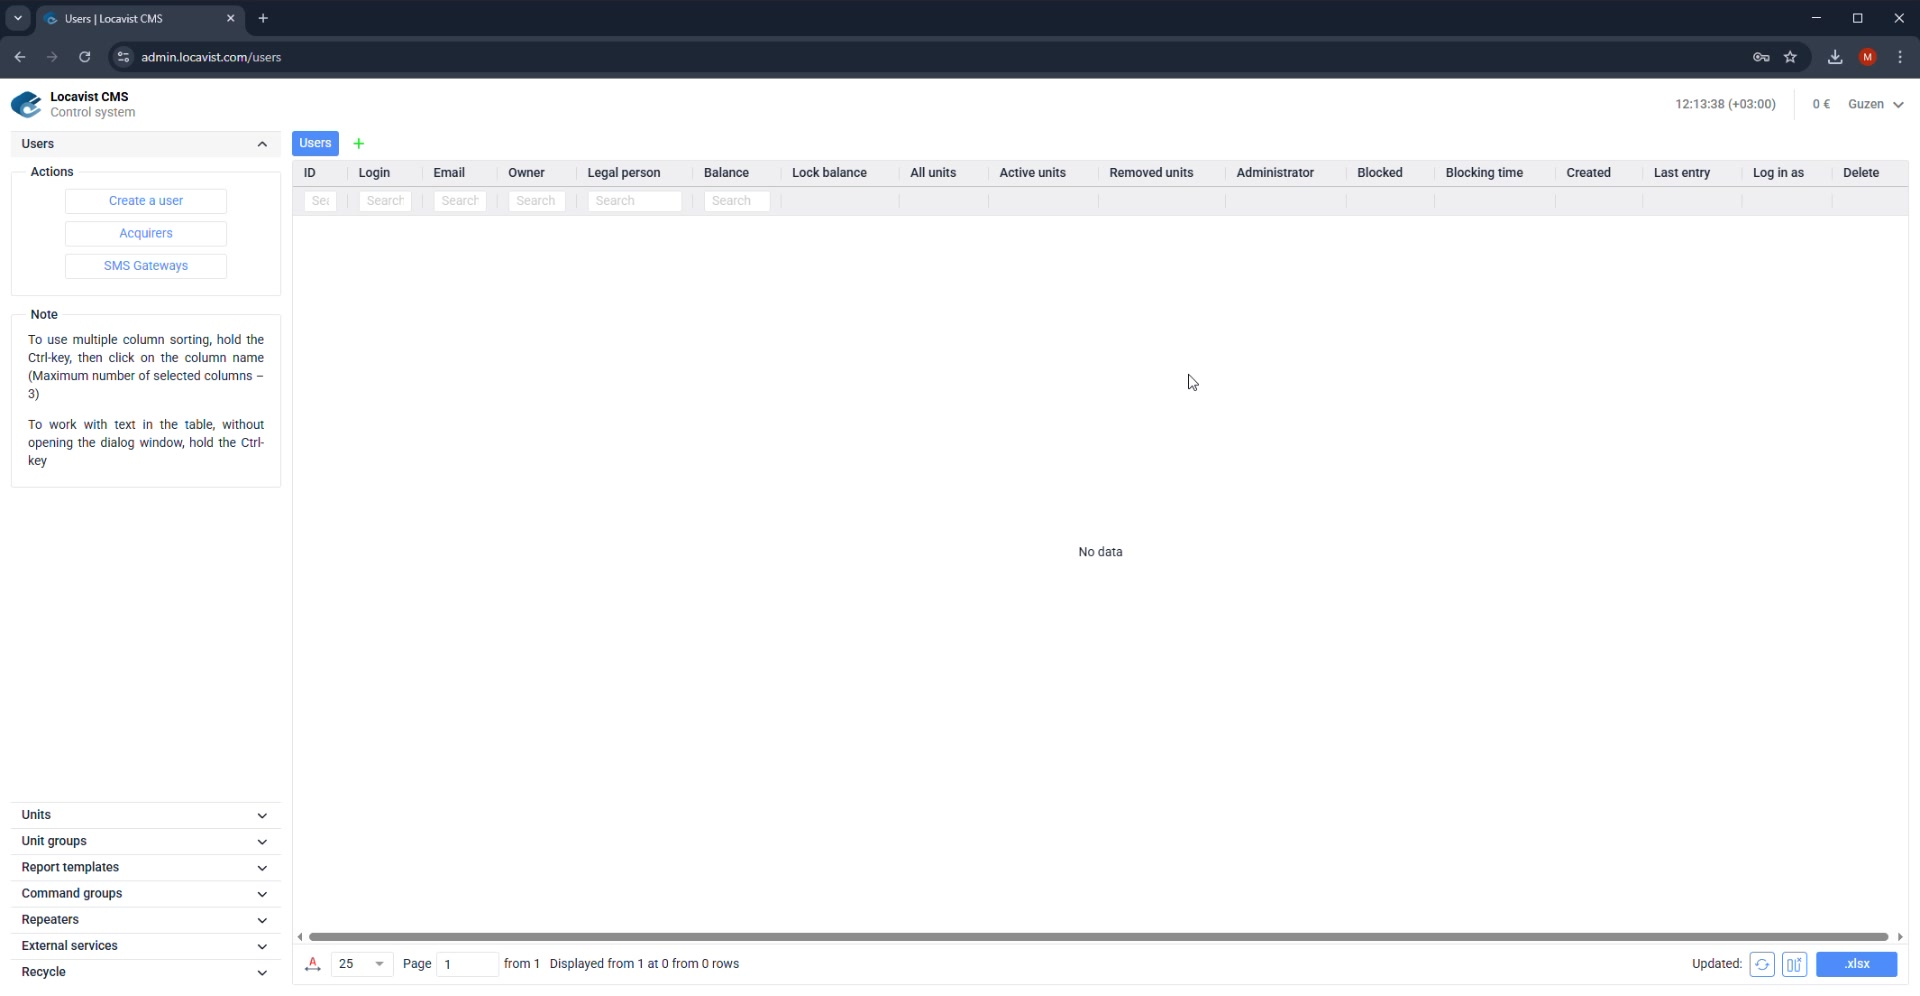Open the password key icon in address bar
The image size is (1920, 996).
coord(1762,57)
